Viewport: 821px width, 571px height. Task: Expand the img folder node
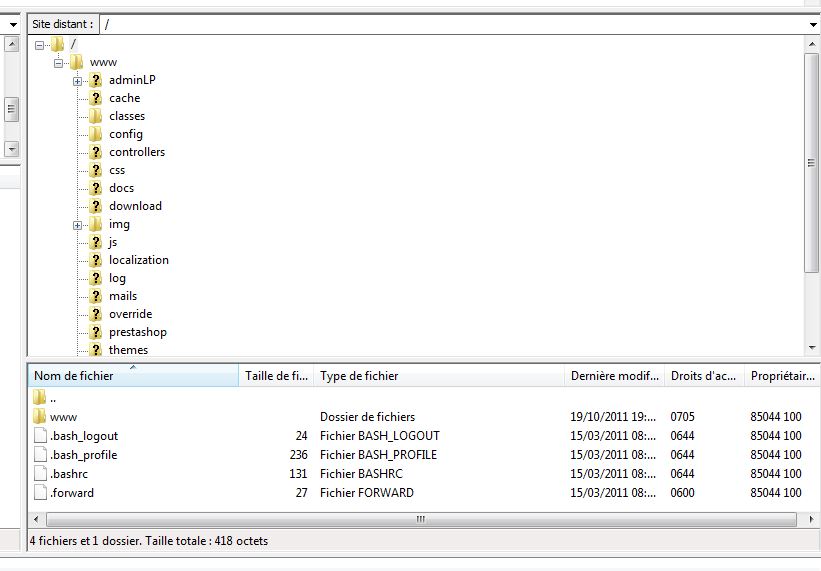[x=77, y=226]
